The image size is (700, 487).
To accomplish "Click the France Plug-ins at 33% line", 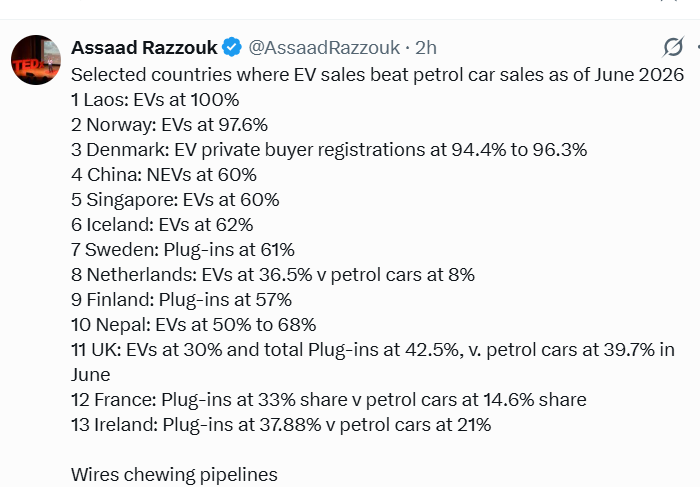I will pos(329,400).
